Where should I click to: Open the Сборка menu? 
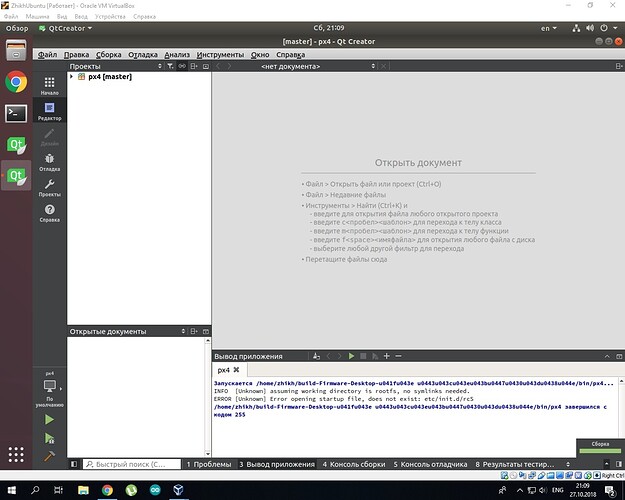[109, 55]
